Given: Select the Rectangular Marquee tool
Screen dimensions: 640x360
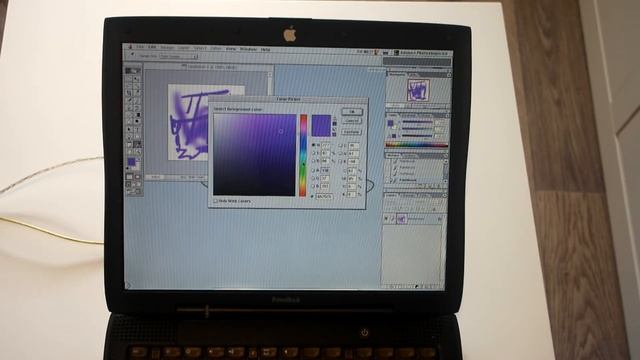Looking at the screenshot, I should (x=129, y=79).
